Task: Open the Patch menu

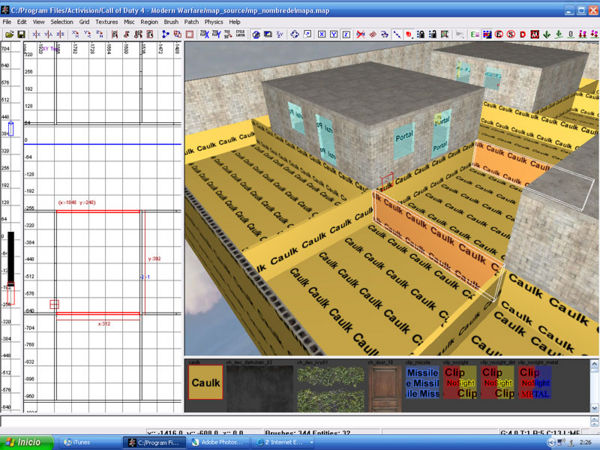Action: coord(191,22)
